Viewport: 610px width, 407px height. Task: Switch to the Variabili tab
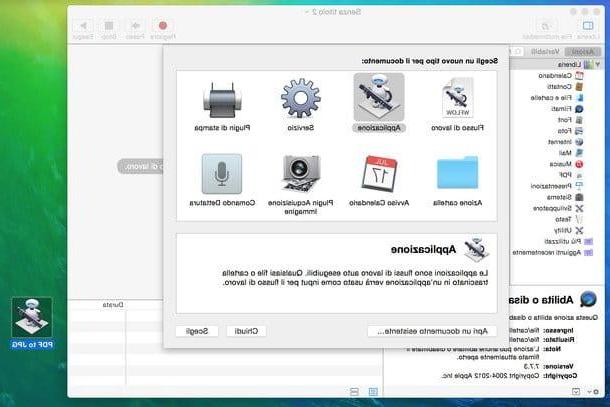pos(545,51)
